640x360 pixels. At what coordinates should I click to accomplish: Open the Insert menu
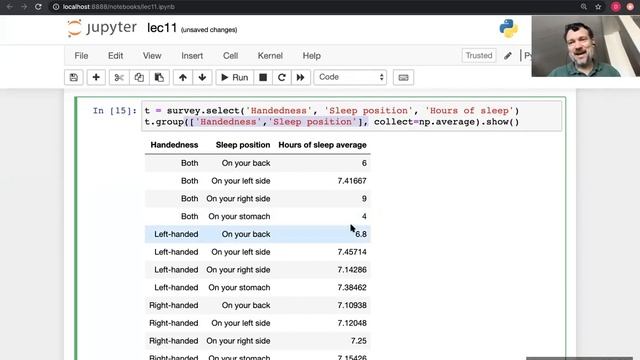point(192,56)
